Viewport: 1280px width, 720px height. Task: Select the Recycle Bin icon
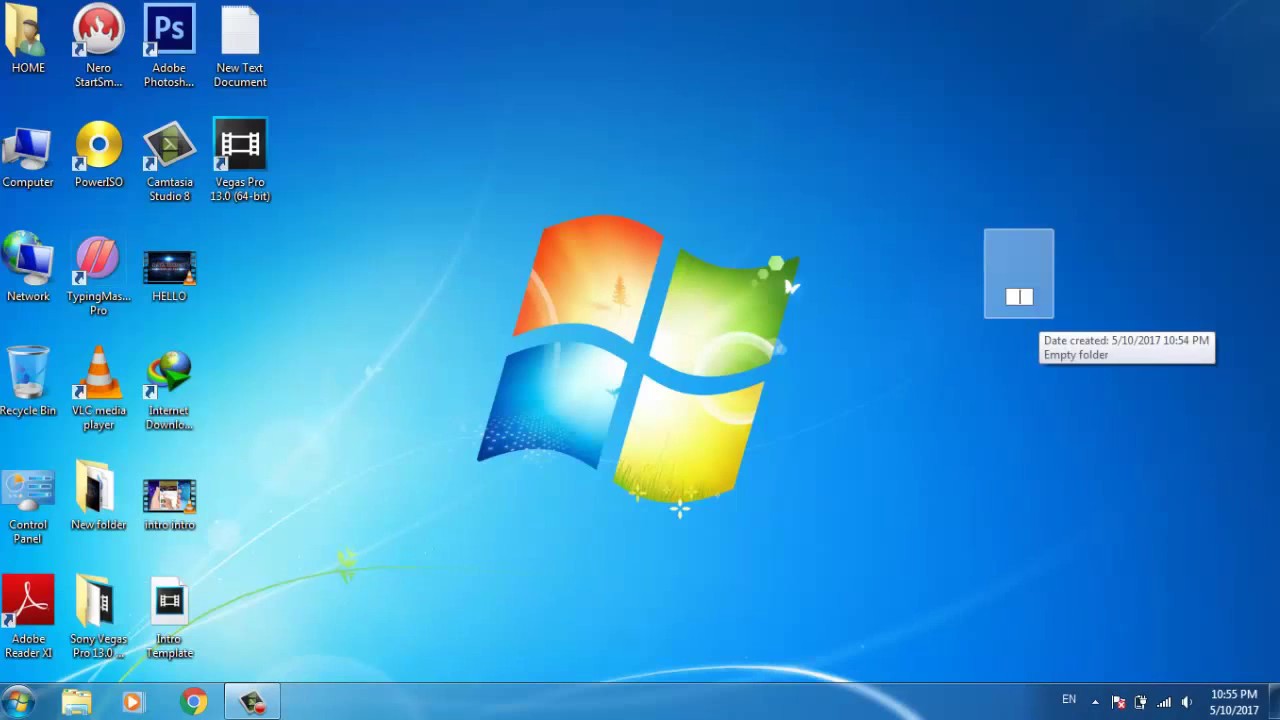click(28, 382)
